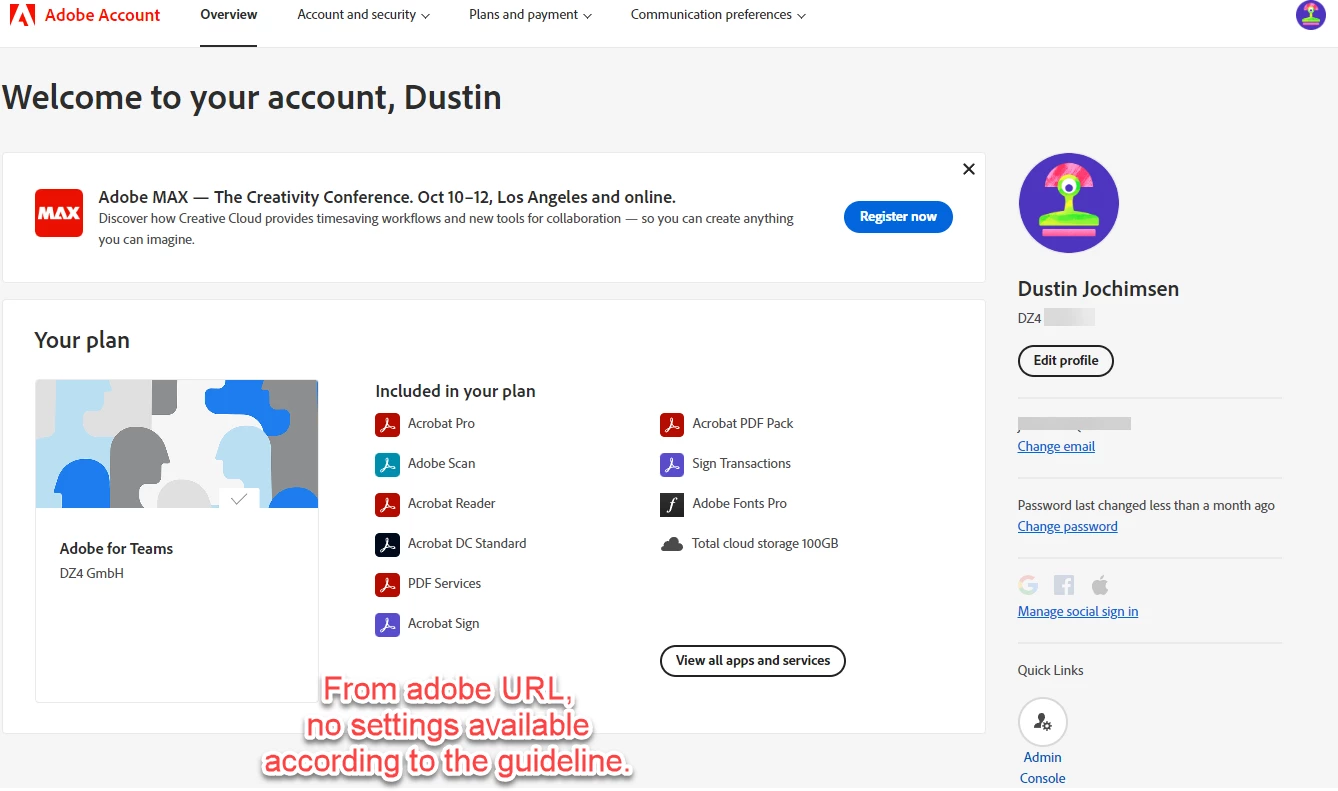Click the Google social sign-in icon
This screenshot has width=1338, height=791.
coord(1028,585)
